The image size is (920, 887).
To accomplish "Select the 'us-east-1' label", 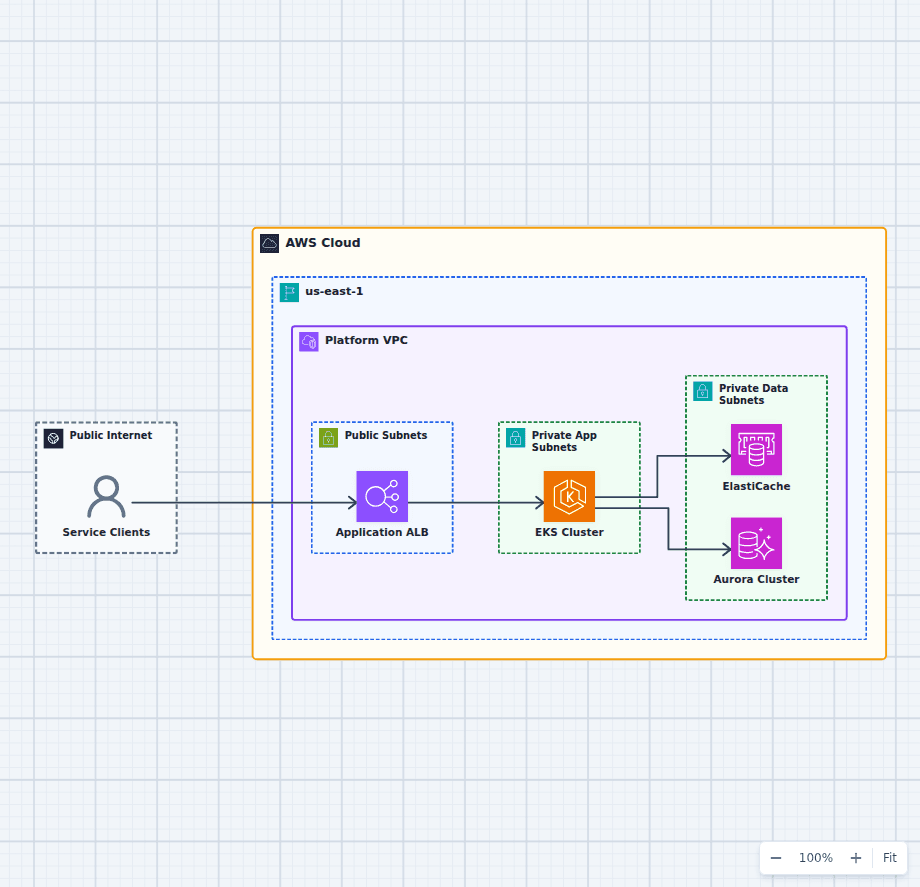I will tap(334, 291).
